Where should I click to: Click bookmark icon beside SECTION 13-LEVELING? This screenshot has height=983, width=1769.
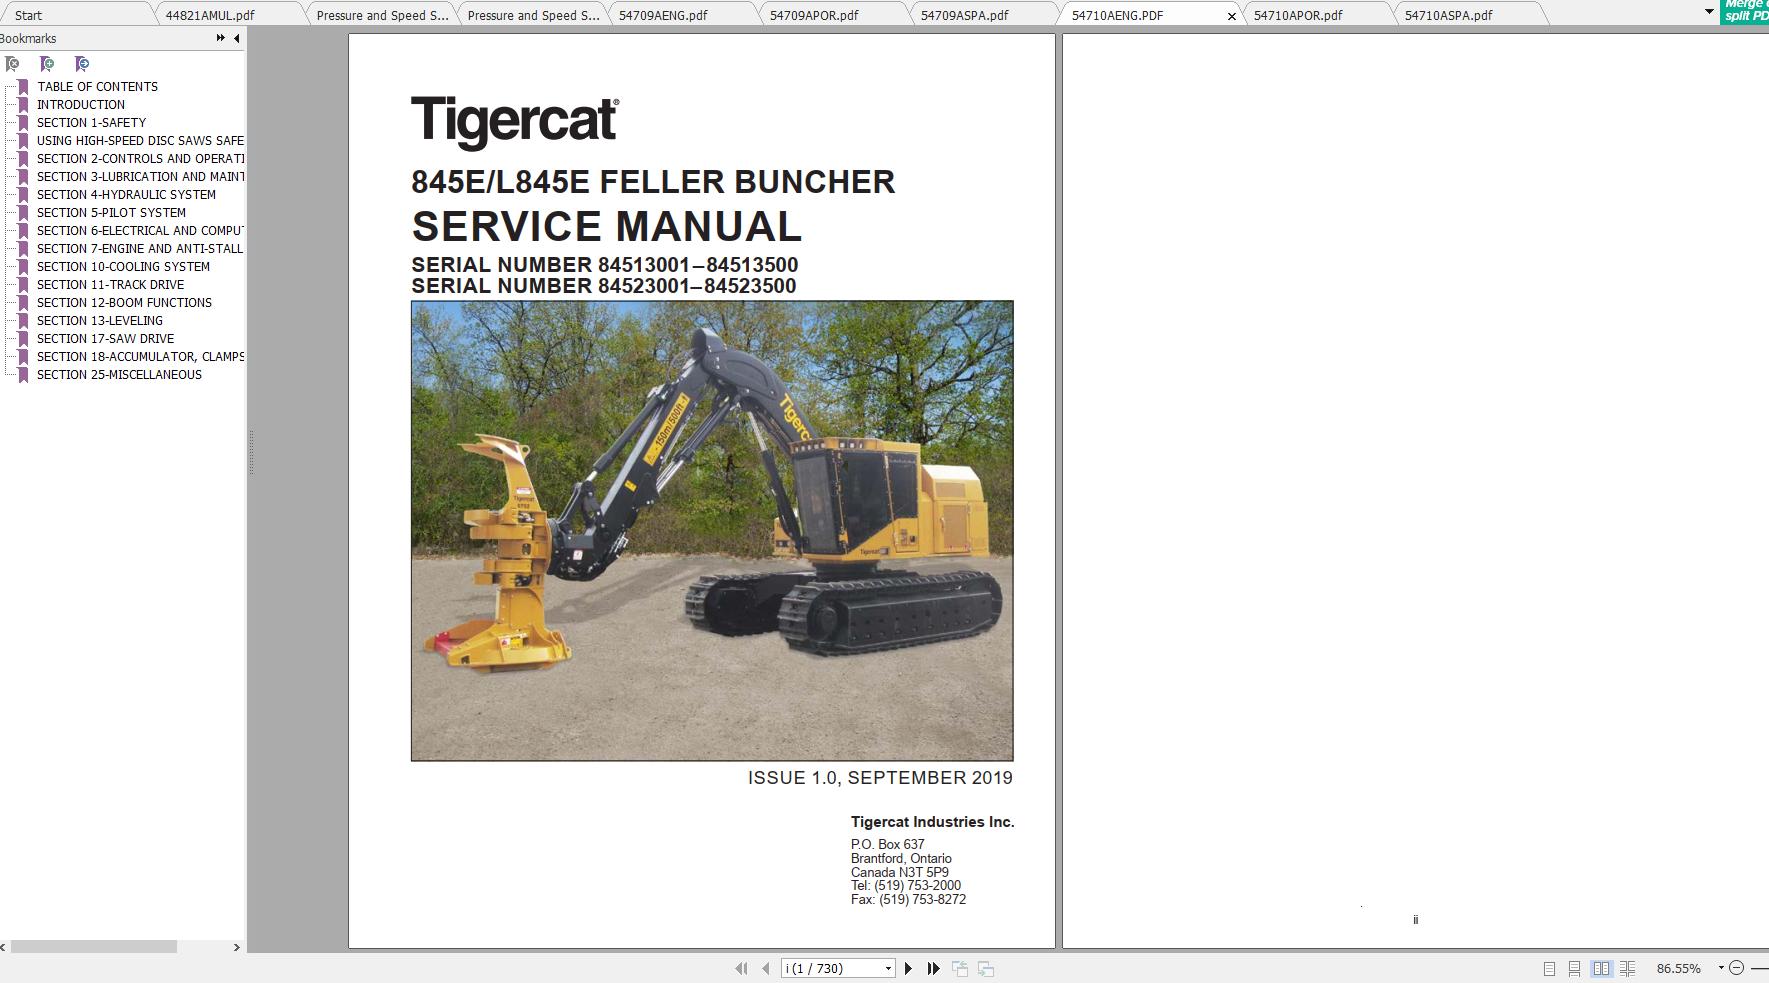(x=23, y=321)
